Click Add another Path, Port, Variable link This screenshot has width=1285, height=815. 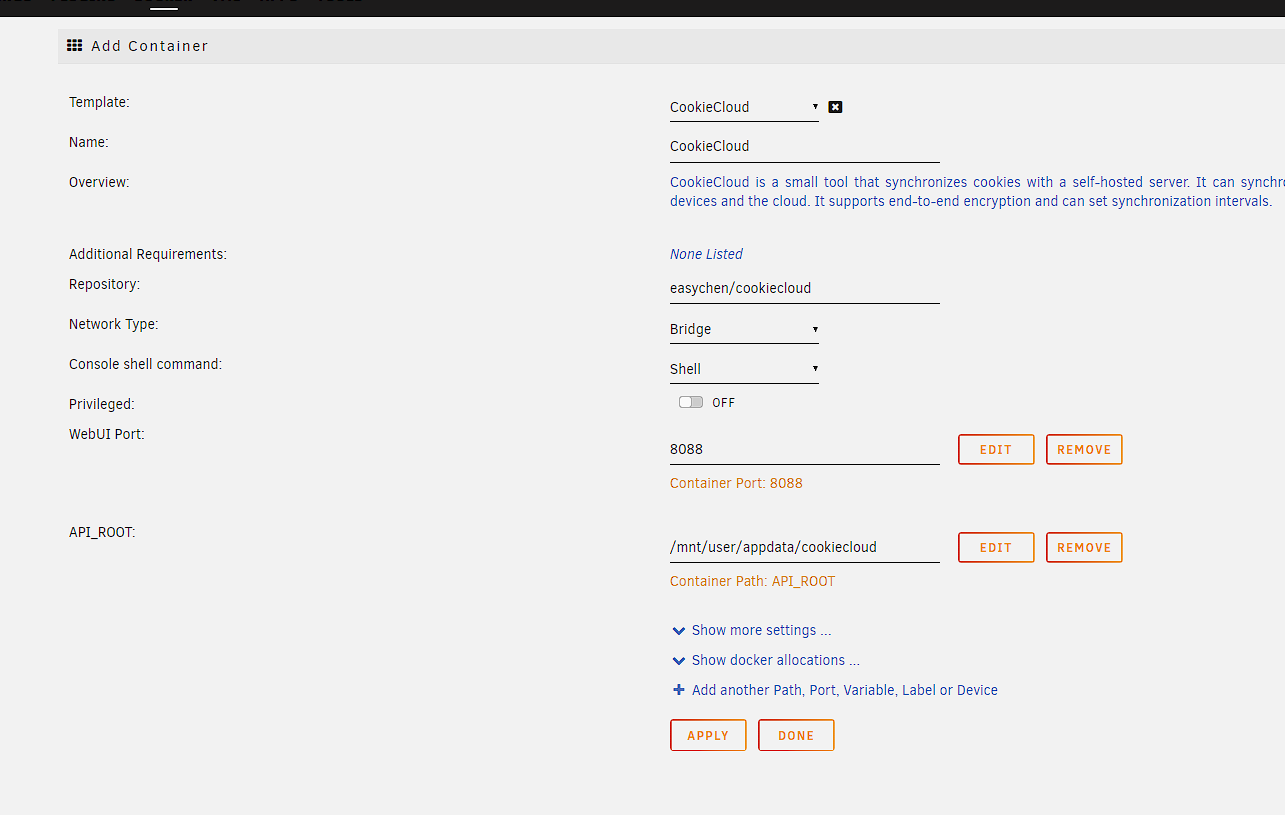[845, 690]
